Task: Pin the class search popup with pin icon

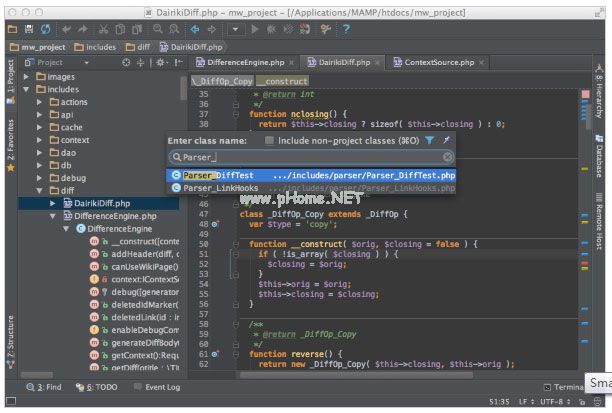Action: tap(447, 141)
